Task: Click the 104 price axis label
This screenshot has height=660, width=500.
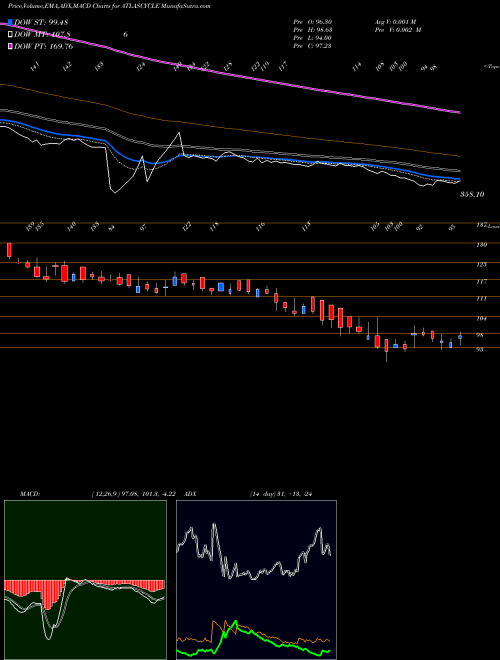Action: point(482,319)
